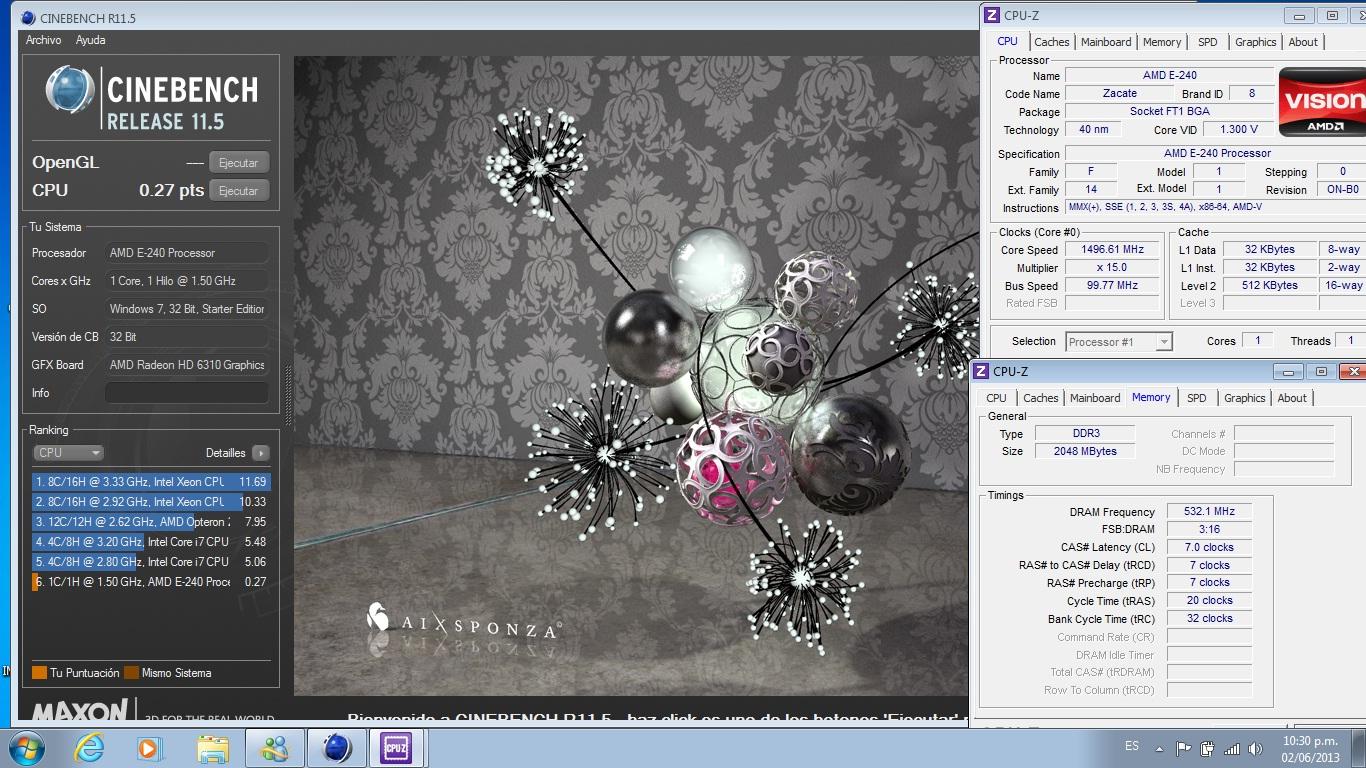Click the Detalles arrow button
The height and width of the screenshot is (768, 1366).
point(261,453)
